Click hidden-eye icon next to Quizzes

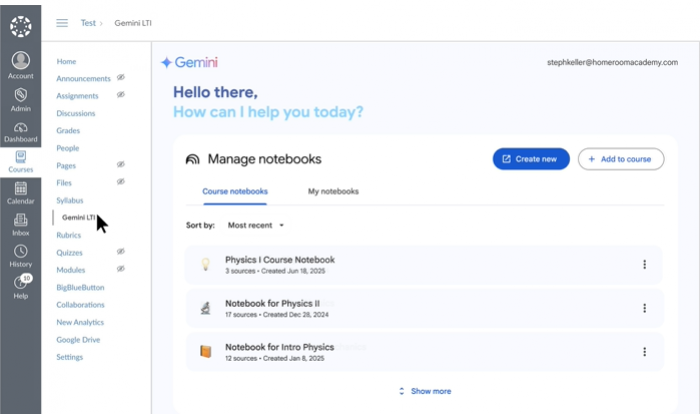pos(121,251)
